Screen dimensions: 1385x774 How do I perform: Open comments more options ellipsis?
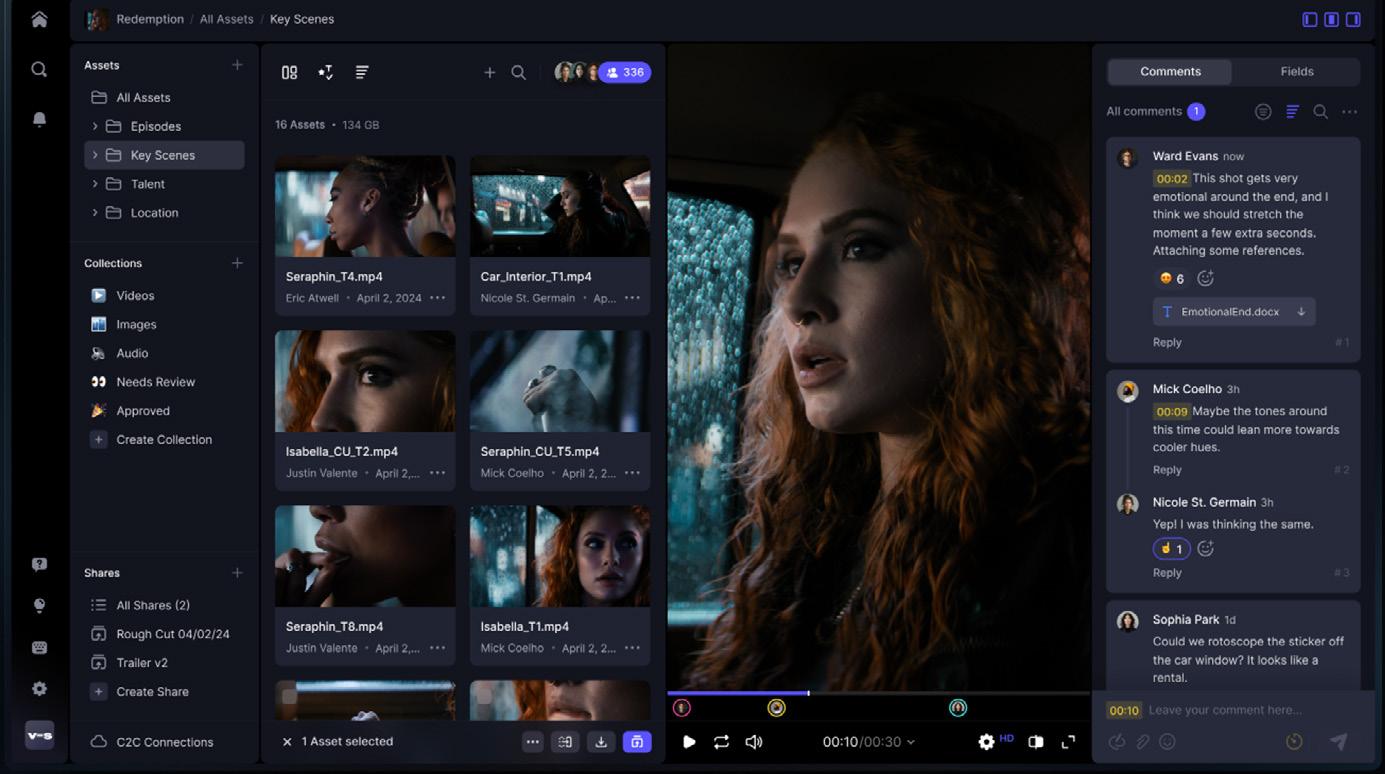(1349, 112)
